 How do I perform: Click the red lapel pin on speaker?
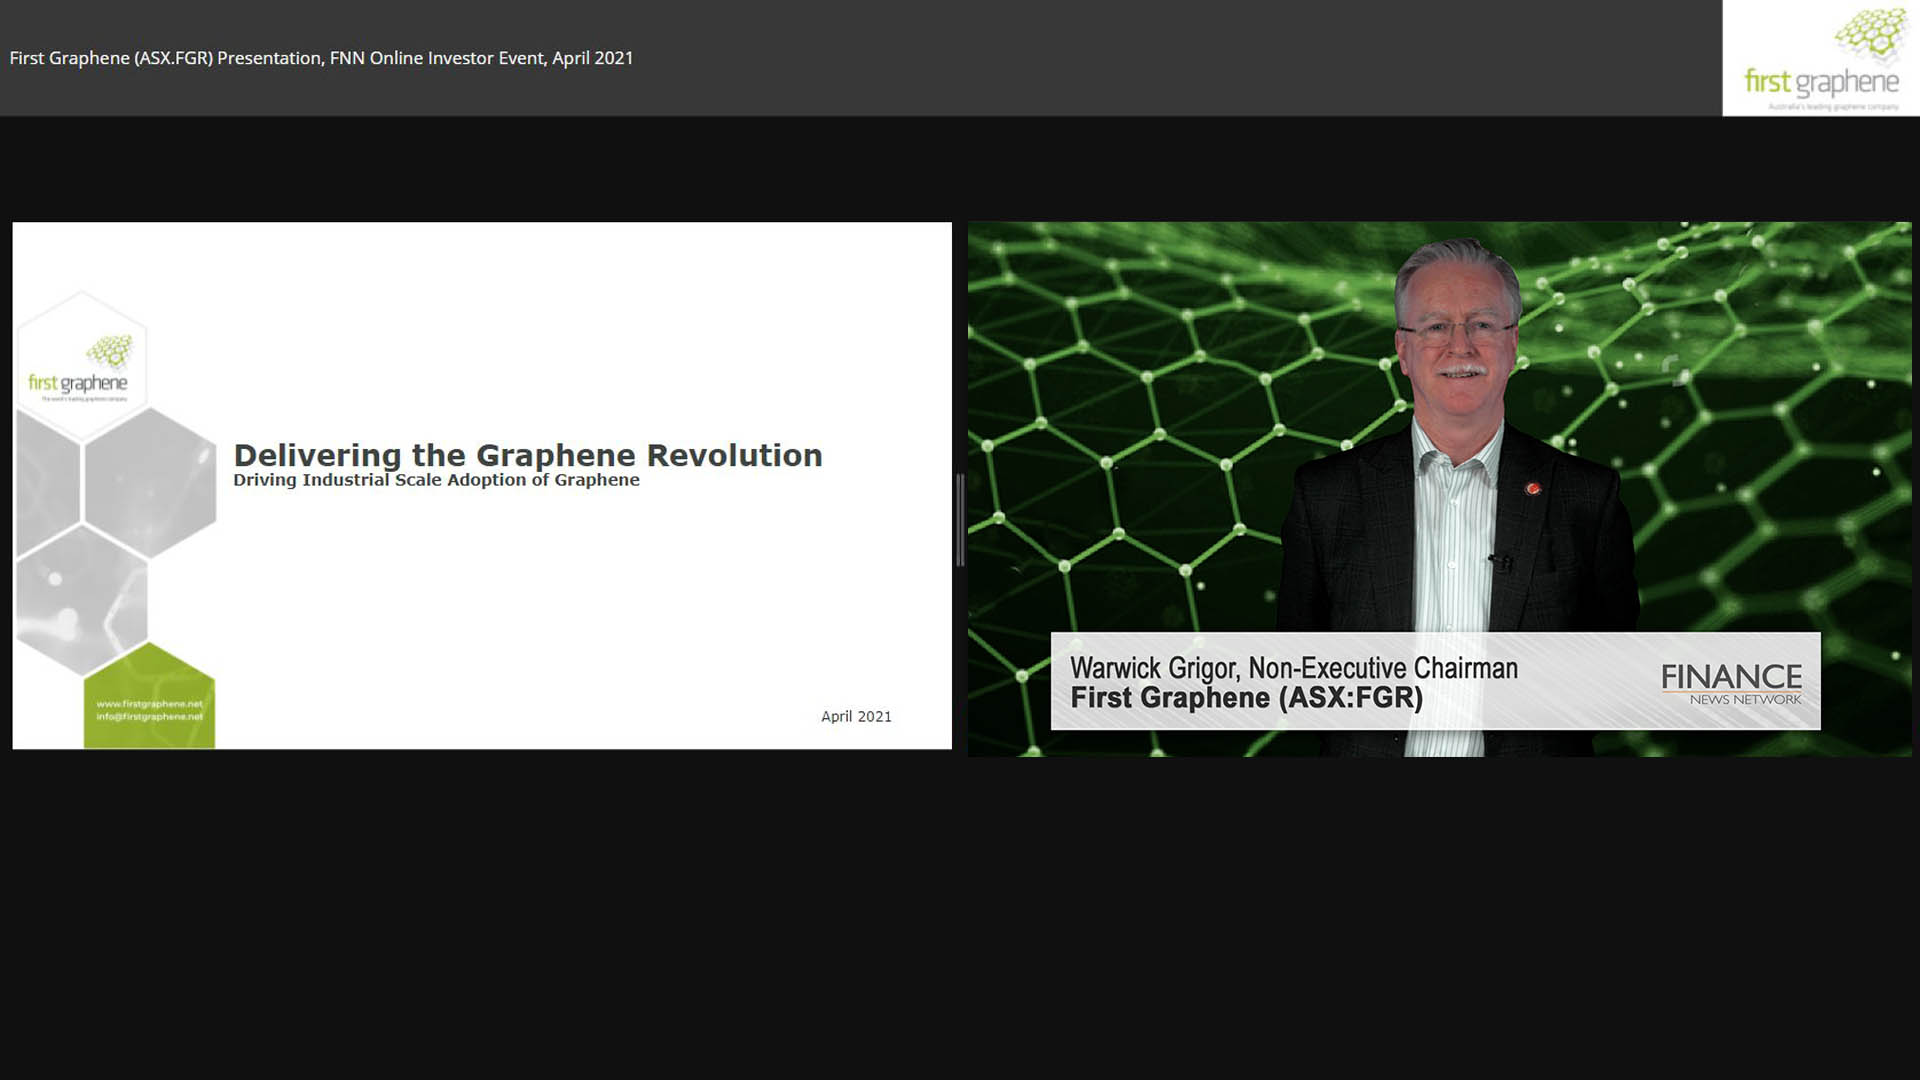pos(1531,488)
